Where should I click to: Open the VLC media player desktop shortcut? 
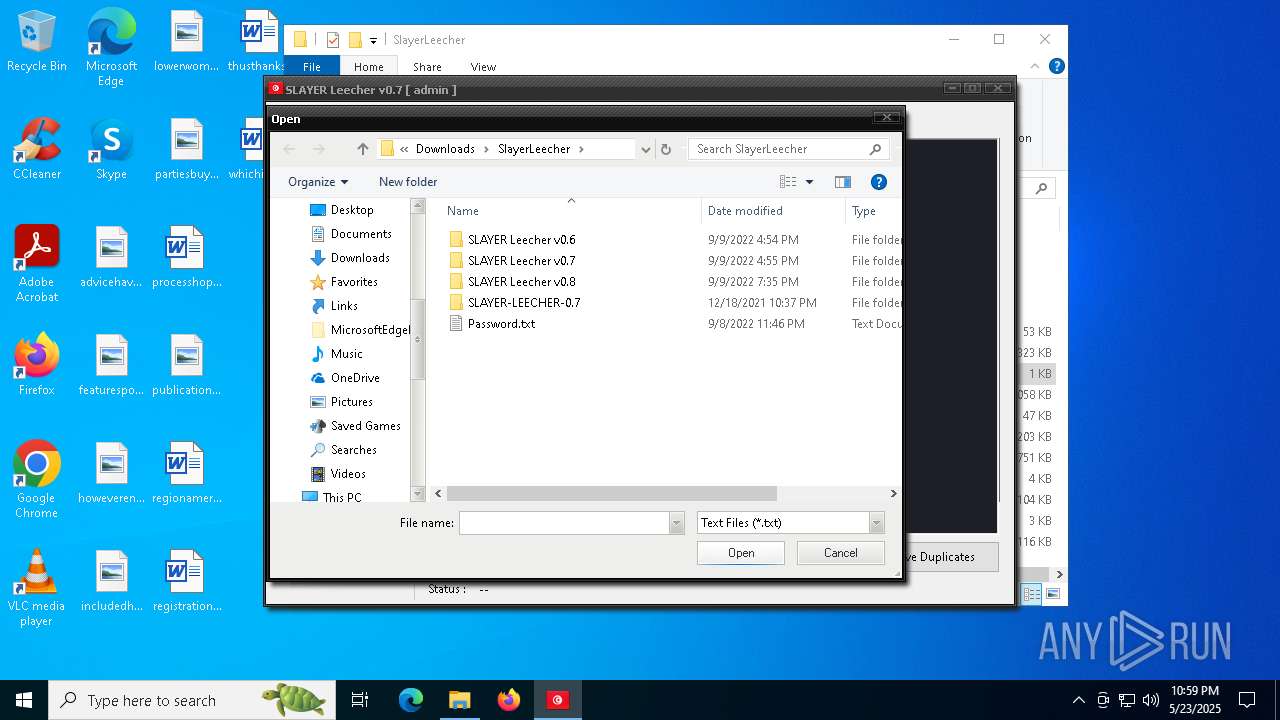[x=37, y=588]
